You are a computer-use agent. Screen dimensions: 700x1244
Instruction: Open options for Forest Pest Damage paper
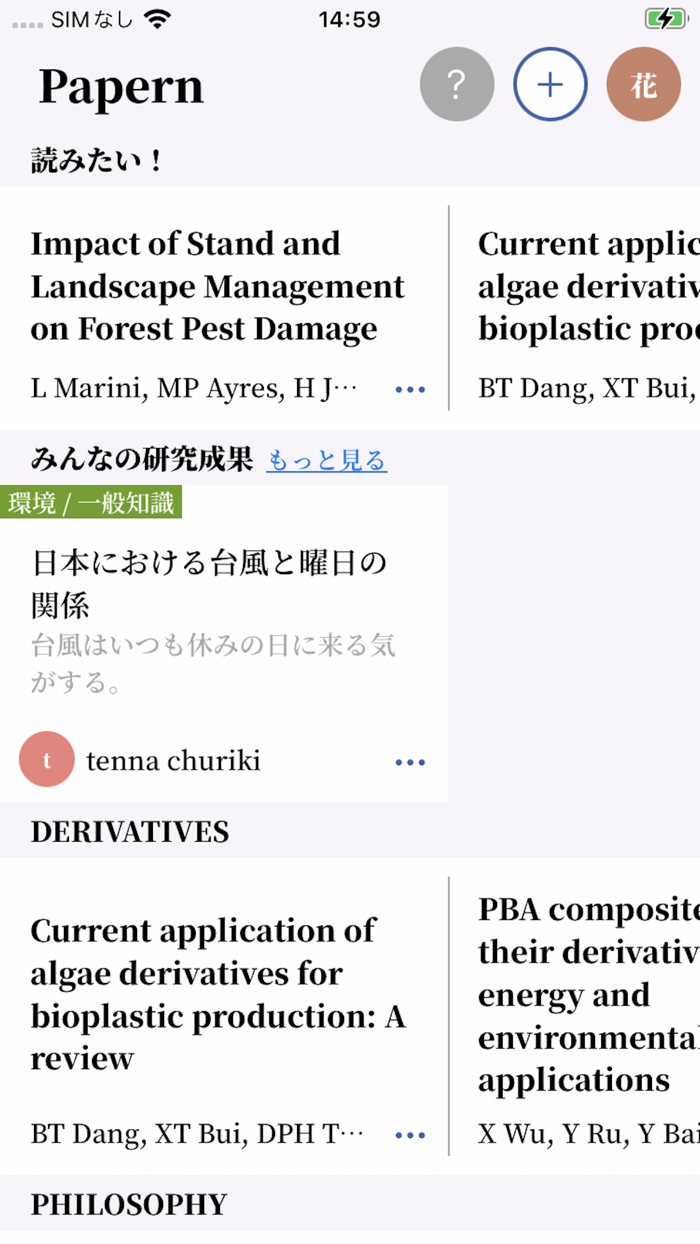tap(410, 390)
